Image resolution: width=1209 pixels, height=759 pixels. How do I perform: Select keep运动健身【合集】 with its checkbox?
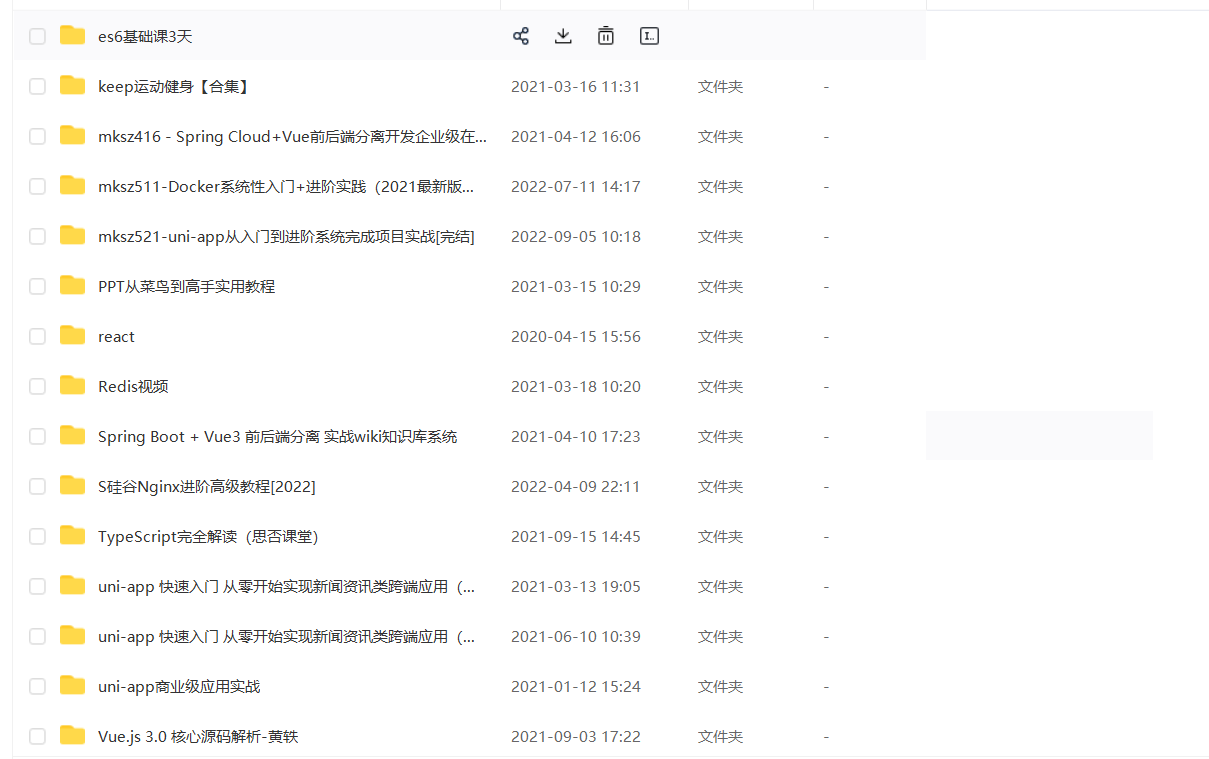coord(37,87)
